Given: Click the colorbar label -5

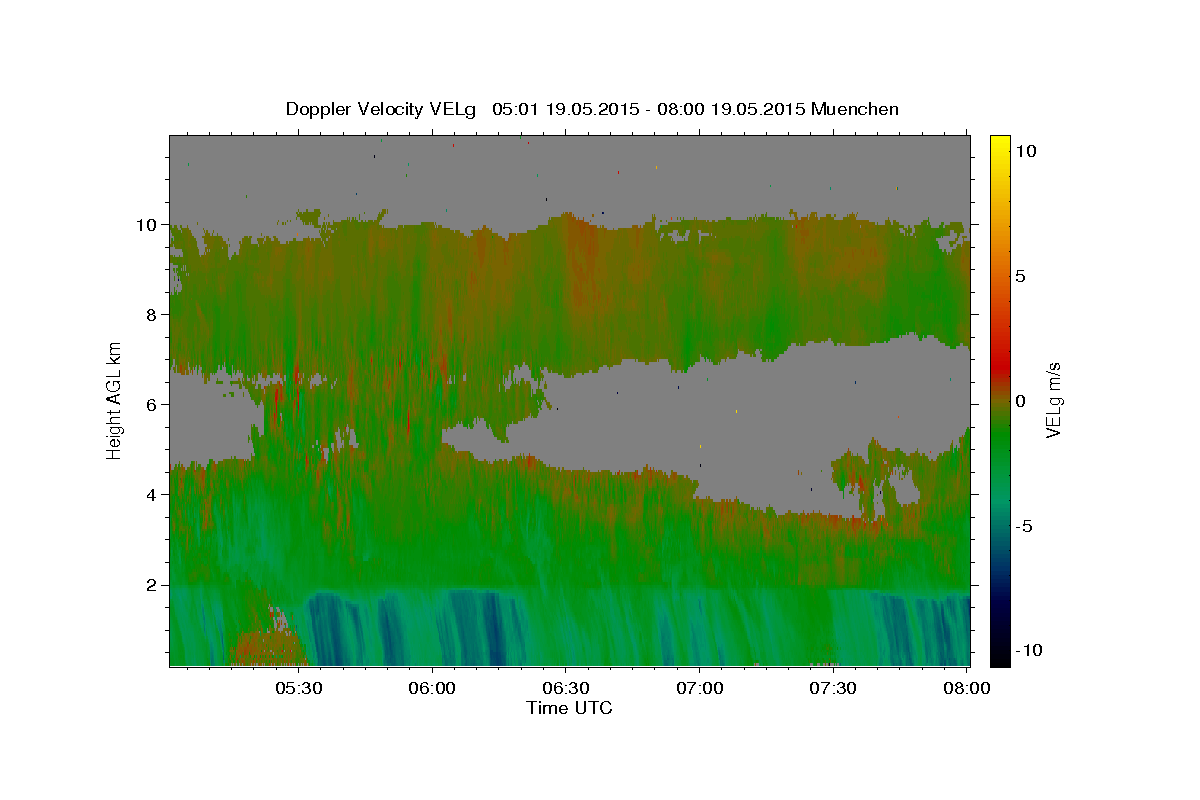Looking at the screenshot, I should coord(1024,526).
